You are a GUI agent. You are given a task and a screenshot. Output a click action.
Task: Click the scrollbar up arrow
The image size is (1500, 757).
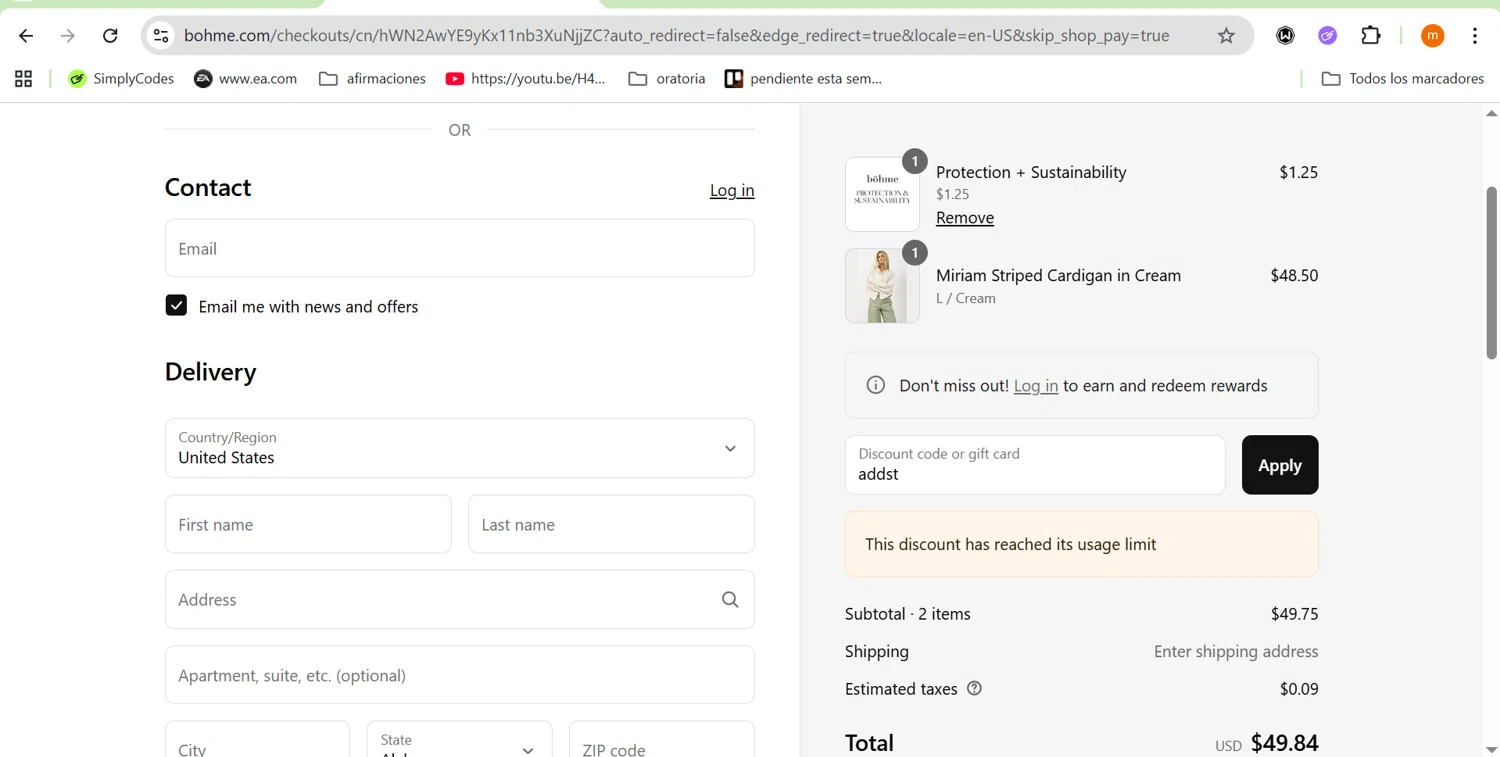1491,113
